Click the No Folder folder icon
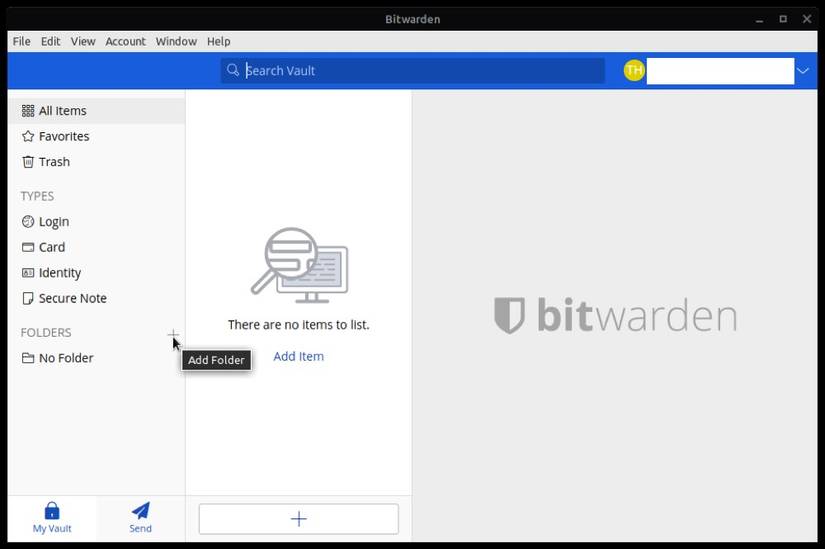This screenshot has width=825, height=549. 28,358
